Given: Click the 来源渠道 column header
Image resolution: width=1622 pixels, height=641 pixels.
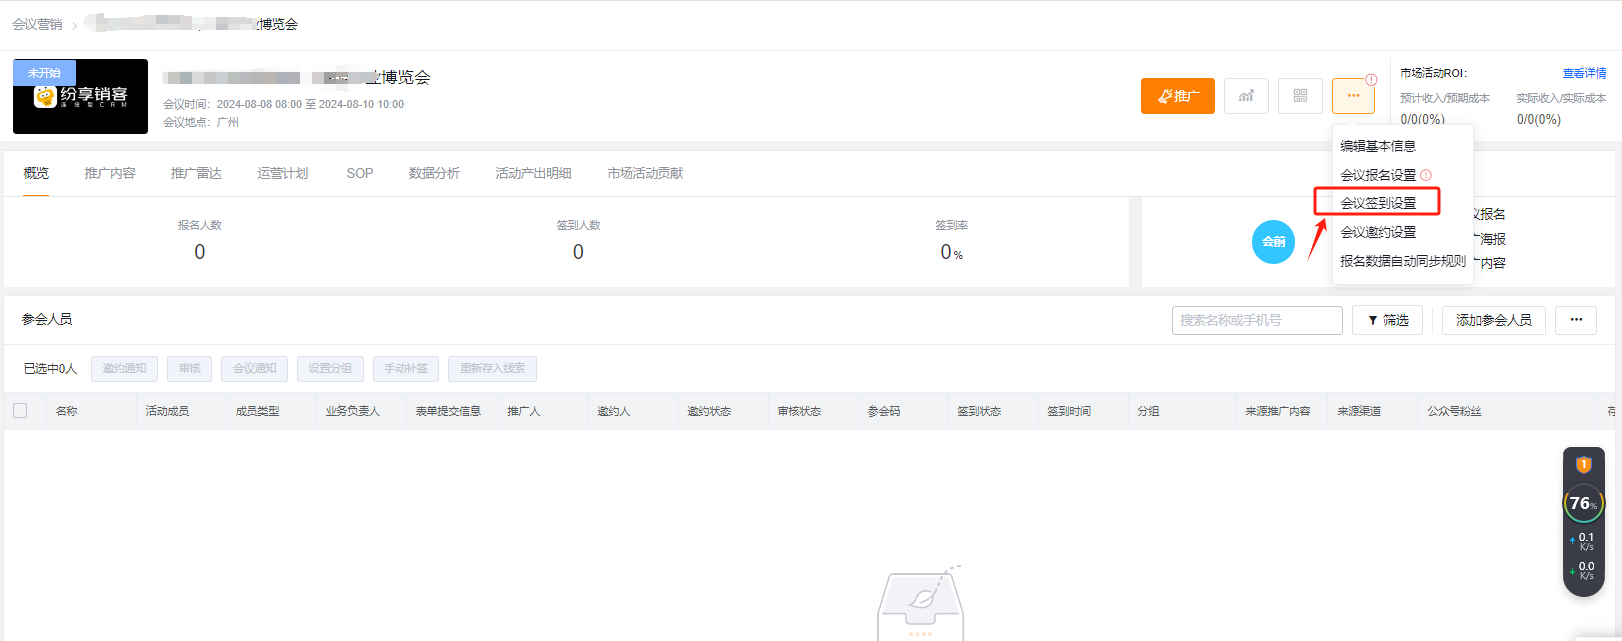Looking at the screenshot, I should (x=1359, y=411).
